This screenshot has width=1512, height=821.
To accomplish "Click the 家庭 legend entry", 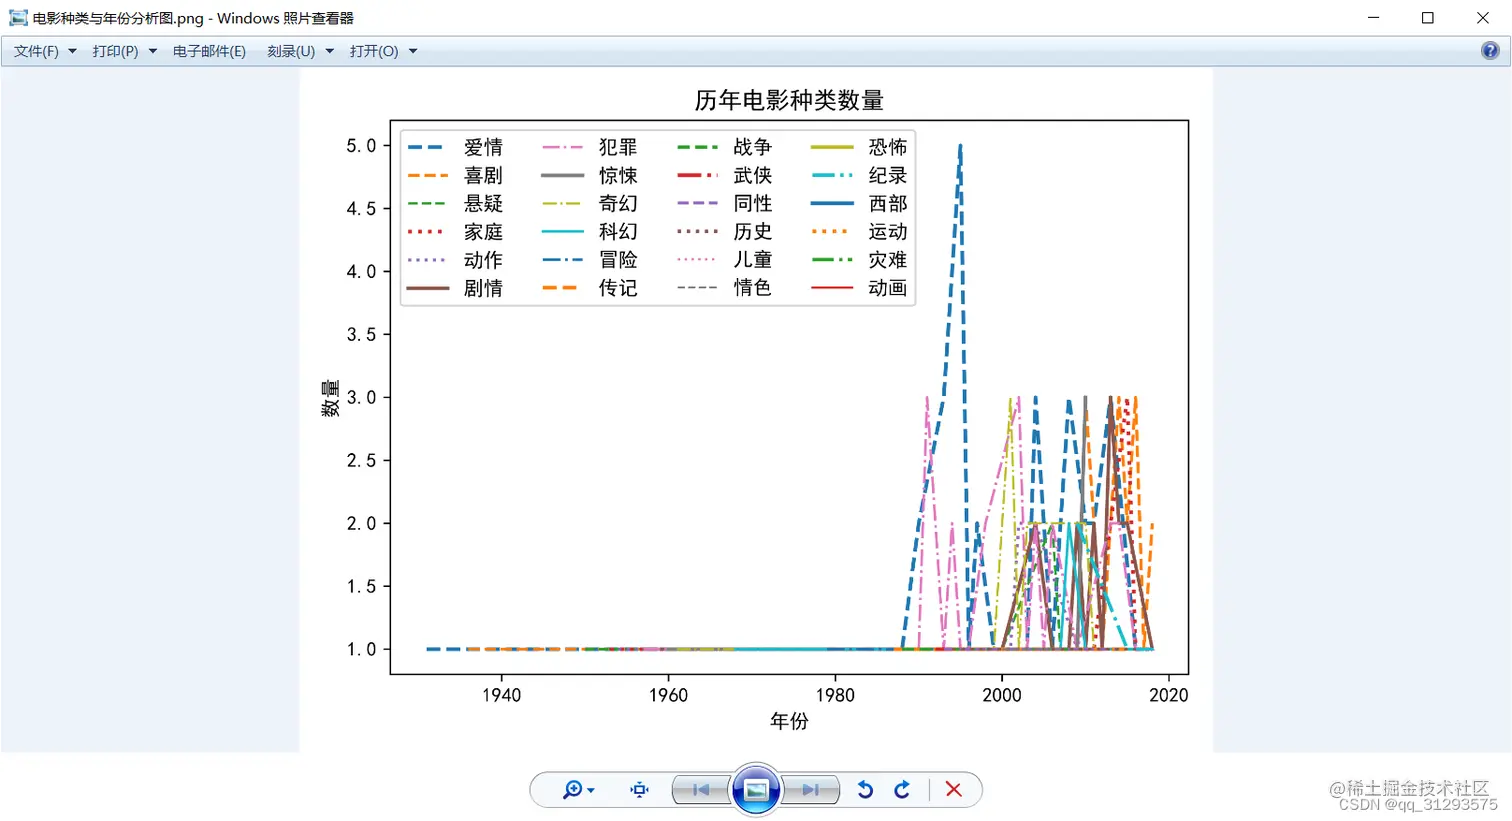I will (456, 231).
